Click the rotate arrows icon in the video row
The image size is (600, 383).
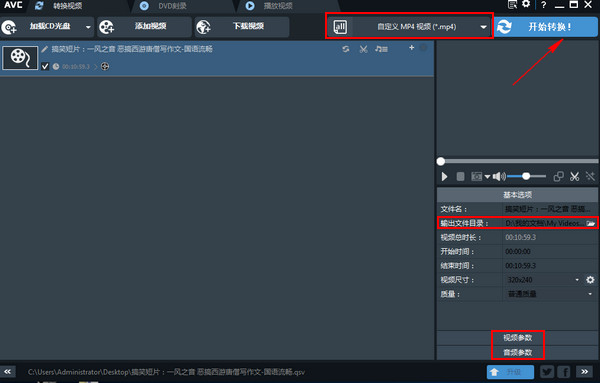(x=346, y=49)
